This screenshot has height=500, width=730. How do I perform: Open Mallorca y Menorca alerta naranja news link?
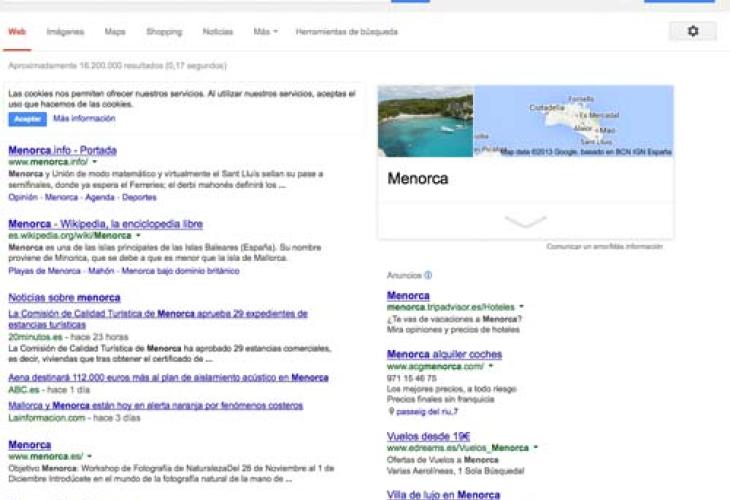155,405
